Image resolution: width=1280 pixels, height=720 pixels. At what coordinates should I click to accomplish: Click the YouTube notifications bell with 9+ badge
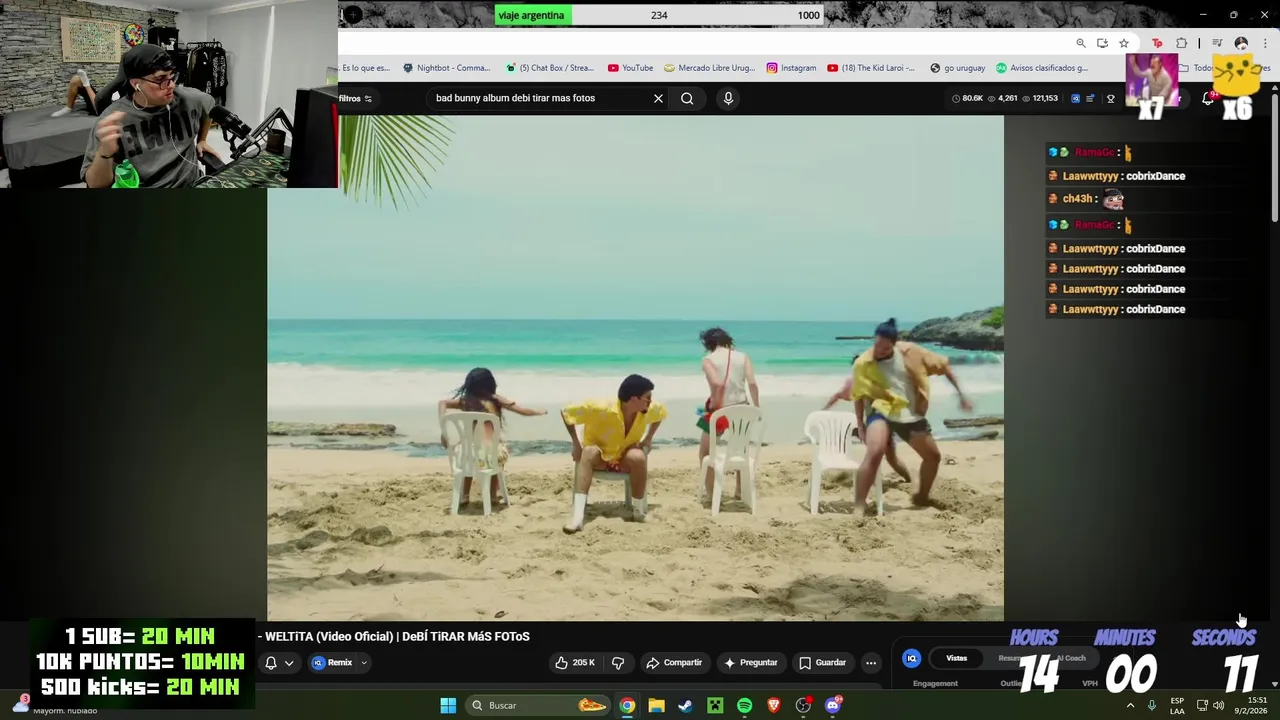click(1208, 98)
